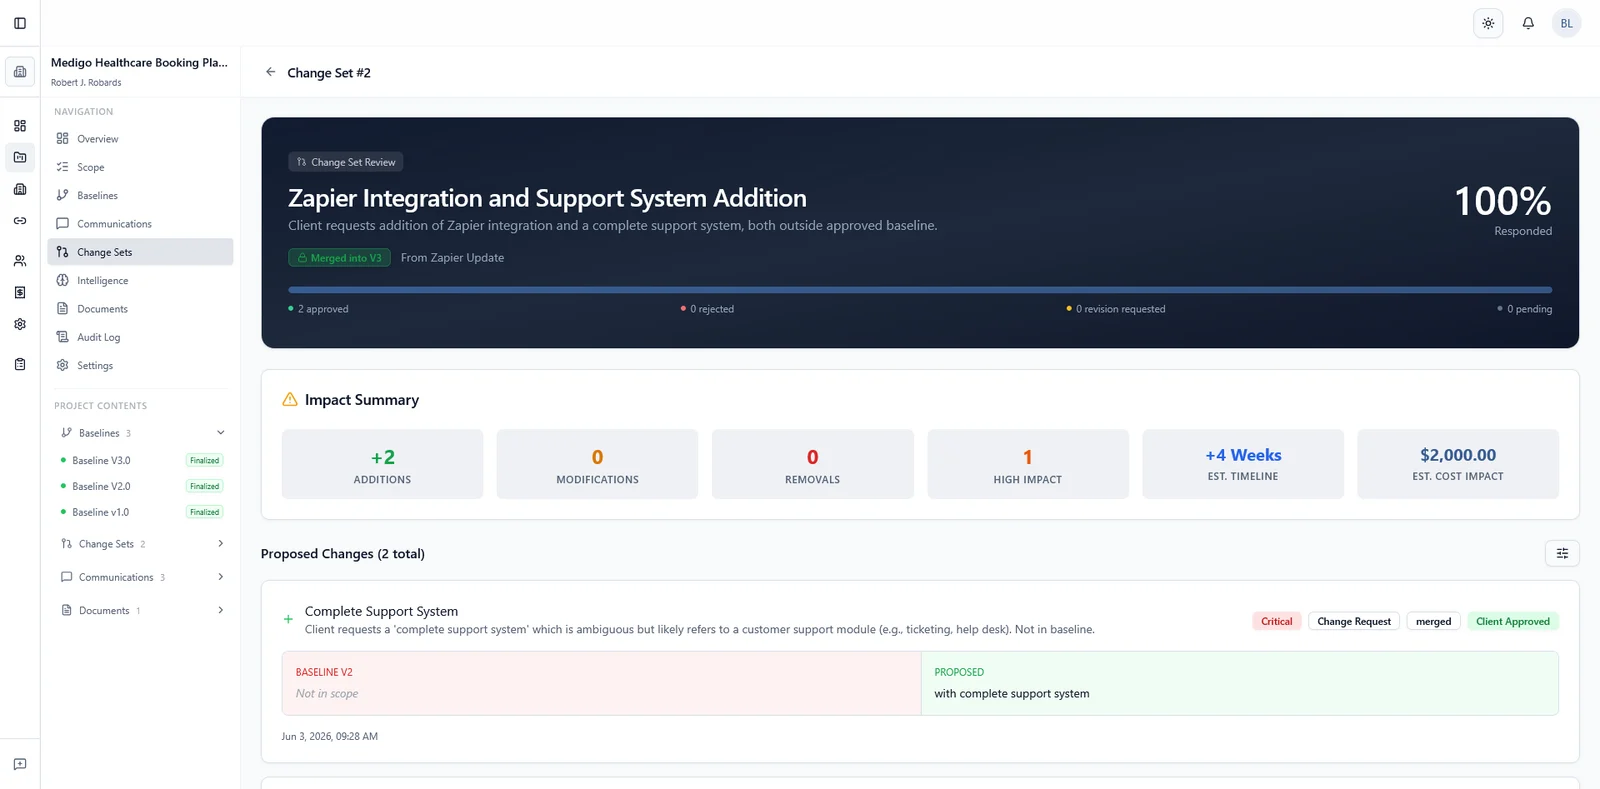Screen dimensions: 1600x789
Task: Click the Medigo Healthcare Booking project title
Action: coord(139,62)
